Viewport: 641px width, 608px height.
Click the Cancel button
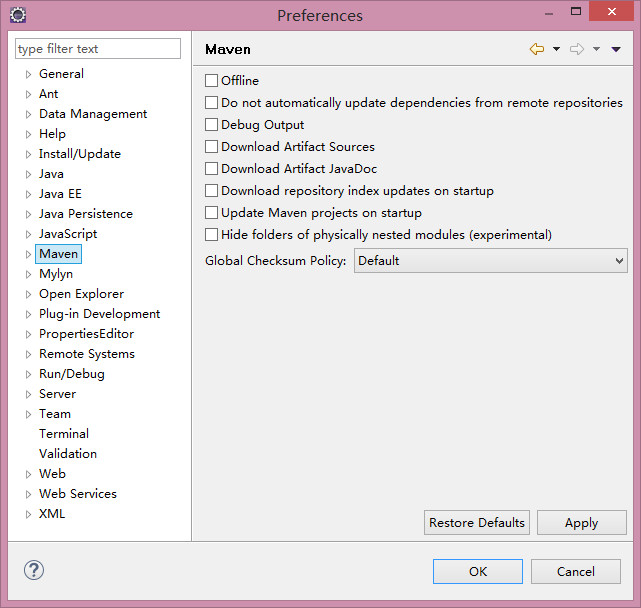(576, 572)
